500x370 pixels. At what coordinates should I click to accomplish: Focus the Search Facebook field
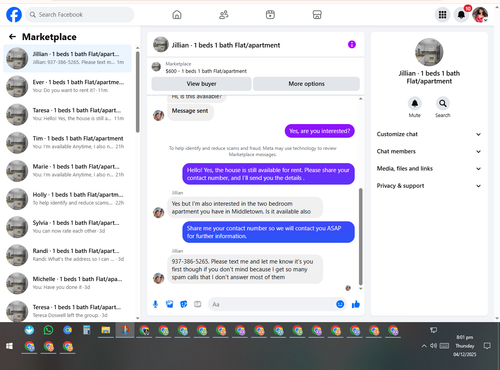click(80, 15)
